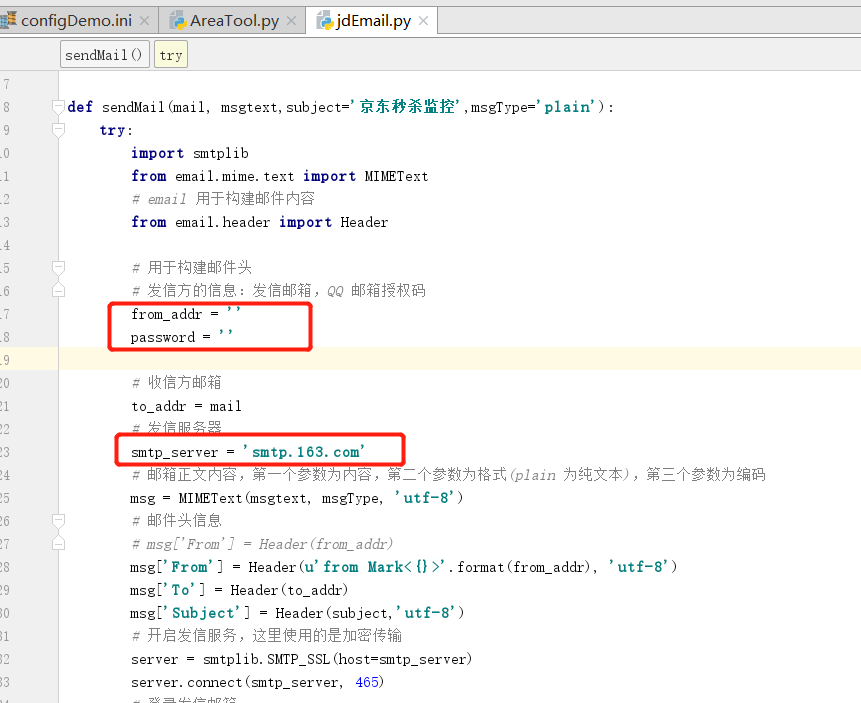Image resolution: width=861 pixels, height=703 pixels.
Task: Click the fold end marker beside msg['From'] comment
Action: click(x=58, y=544)
